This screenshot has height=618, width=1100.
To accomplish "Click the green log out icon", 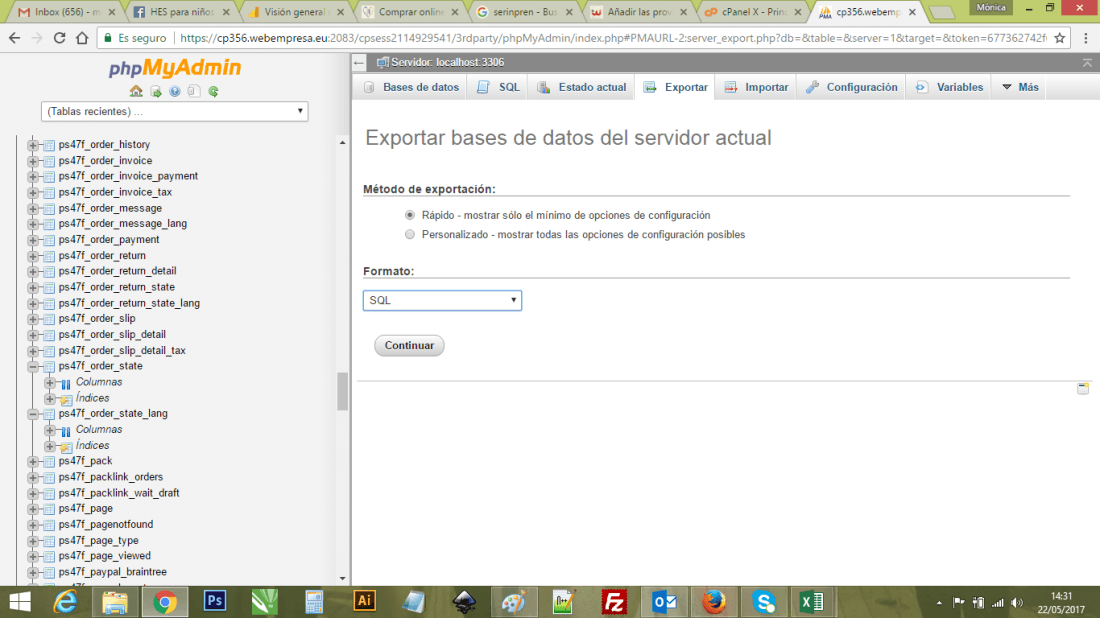I will point(156,91).
